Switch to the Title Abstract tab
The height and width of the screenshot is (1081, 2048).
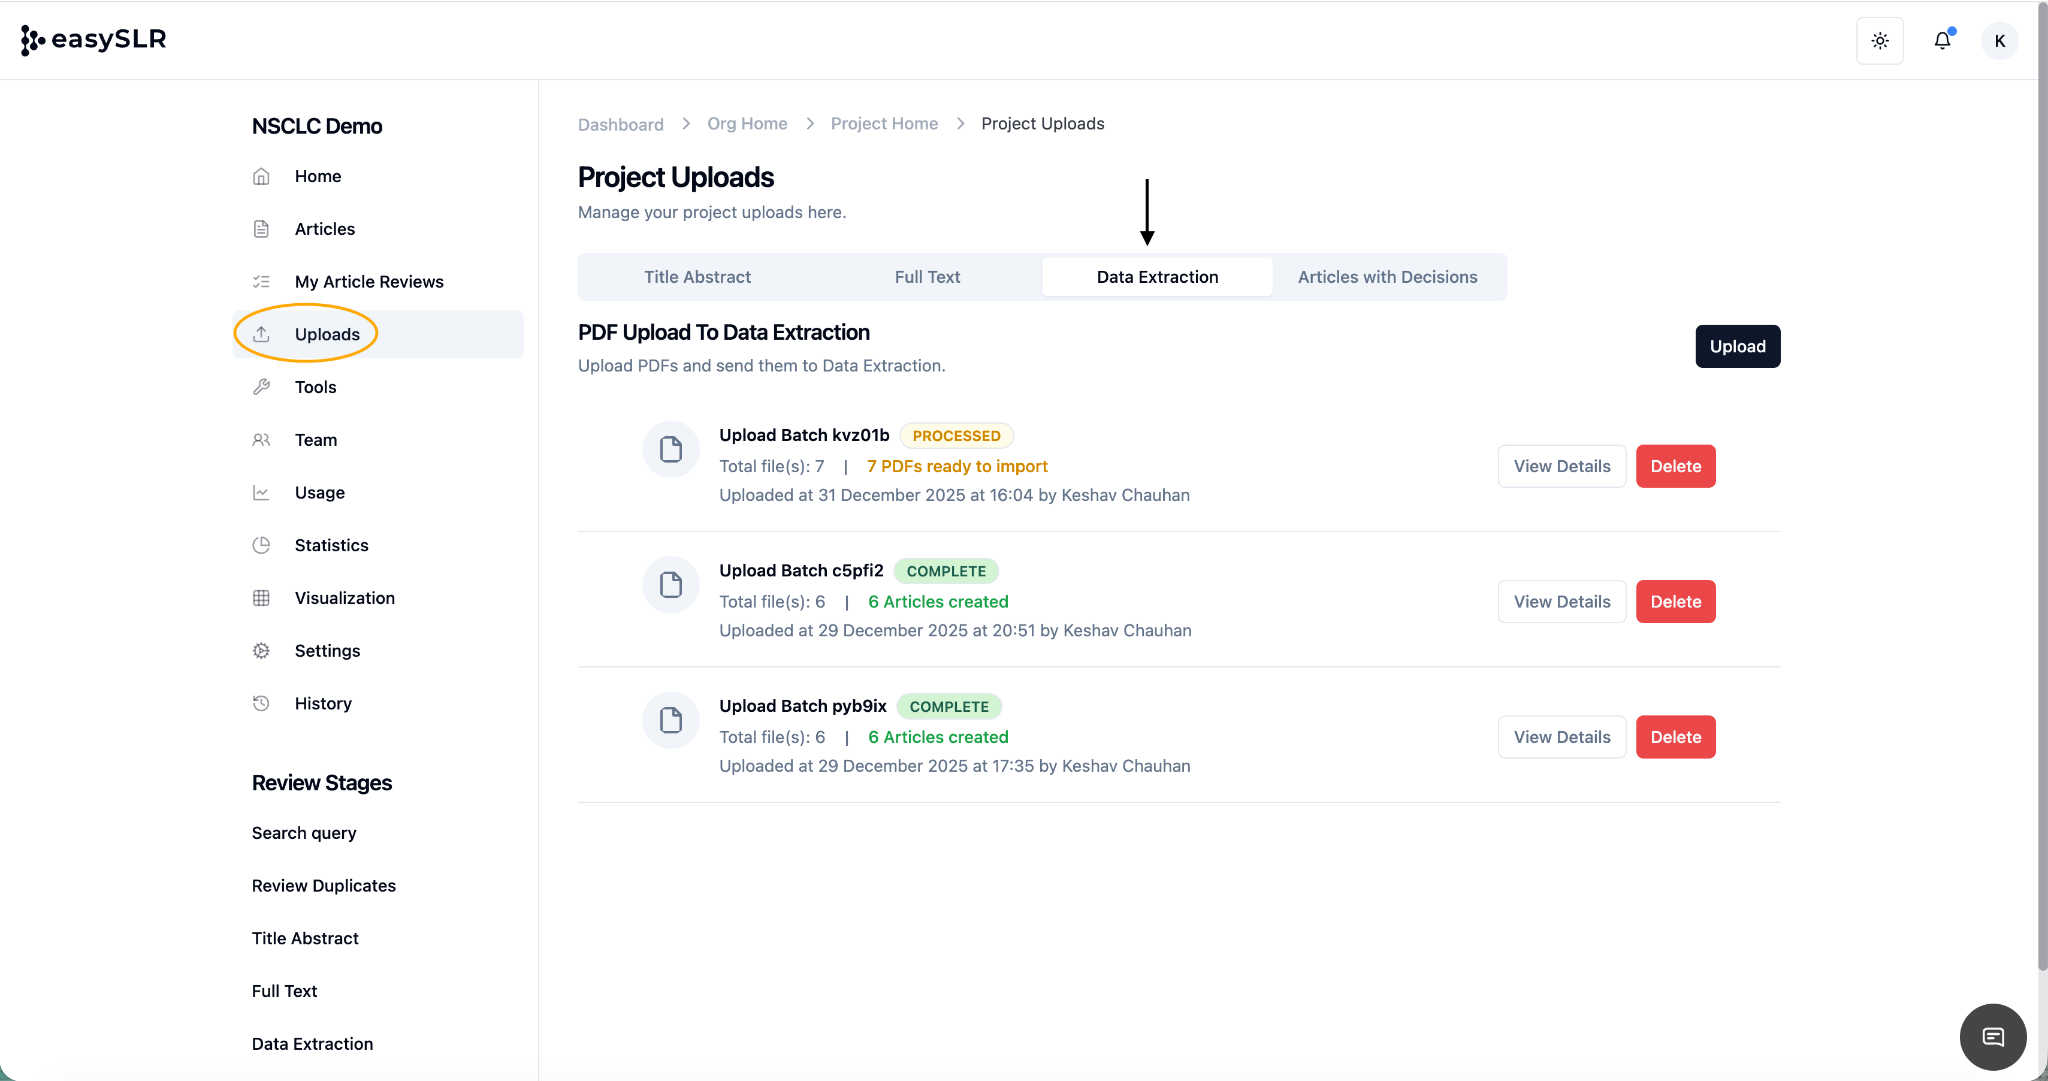click(x=697, y=277)
